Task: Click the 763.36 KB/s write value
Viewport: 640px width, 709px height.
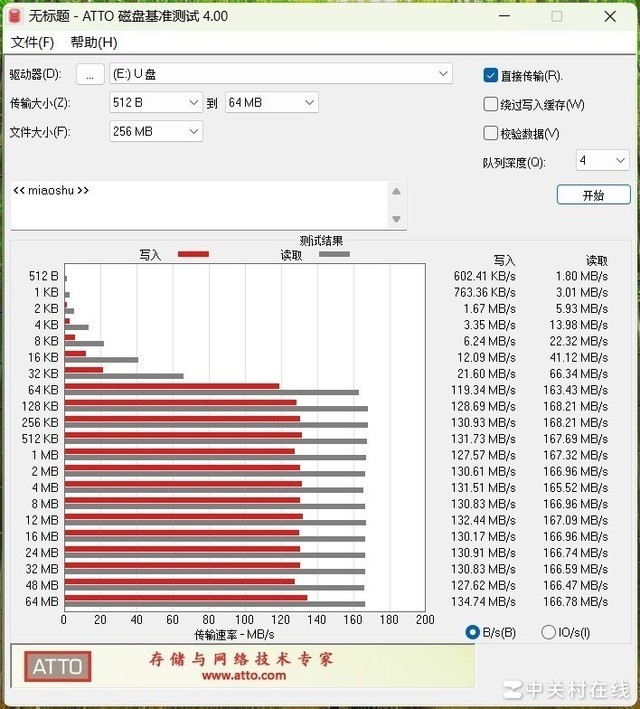Action: pyautogui.click(x=484, y=292)
